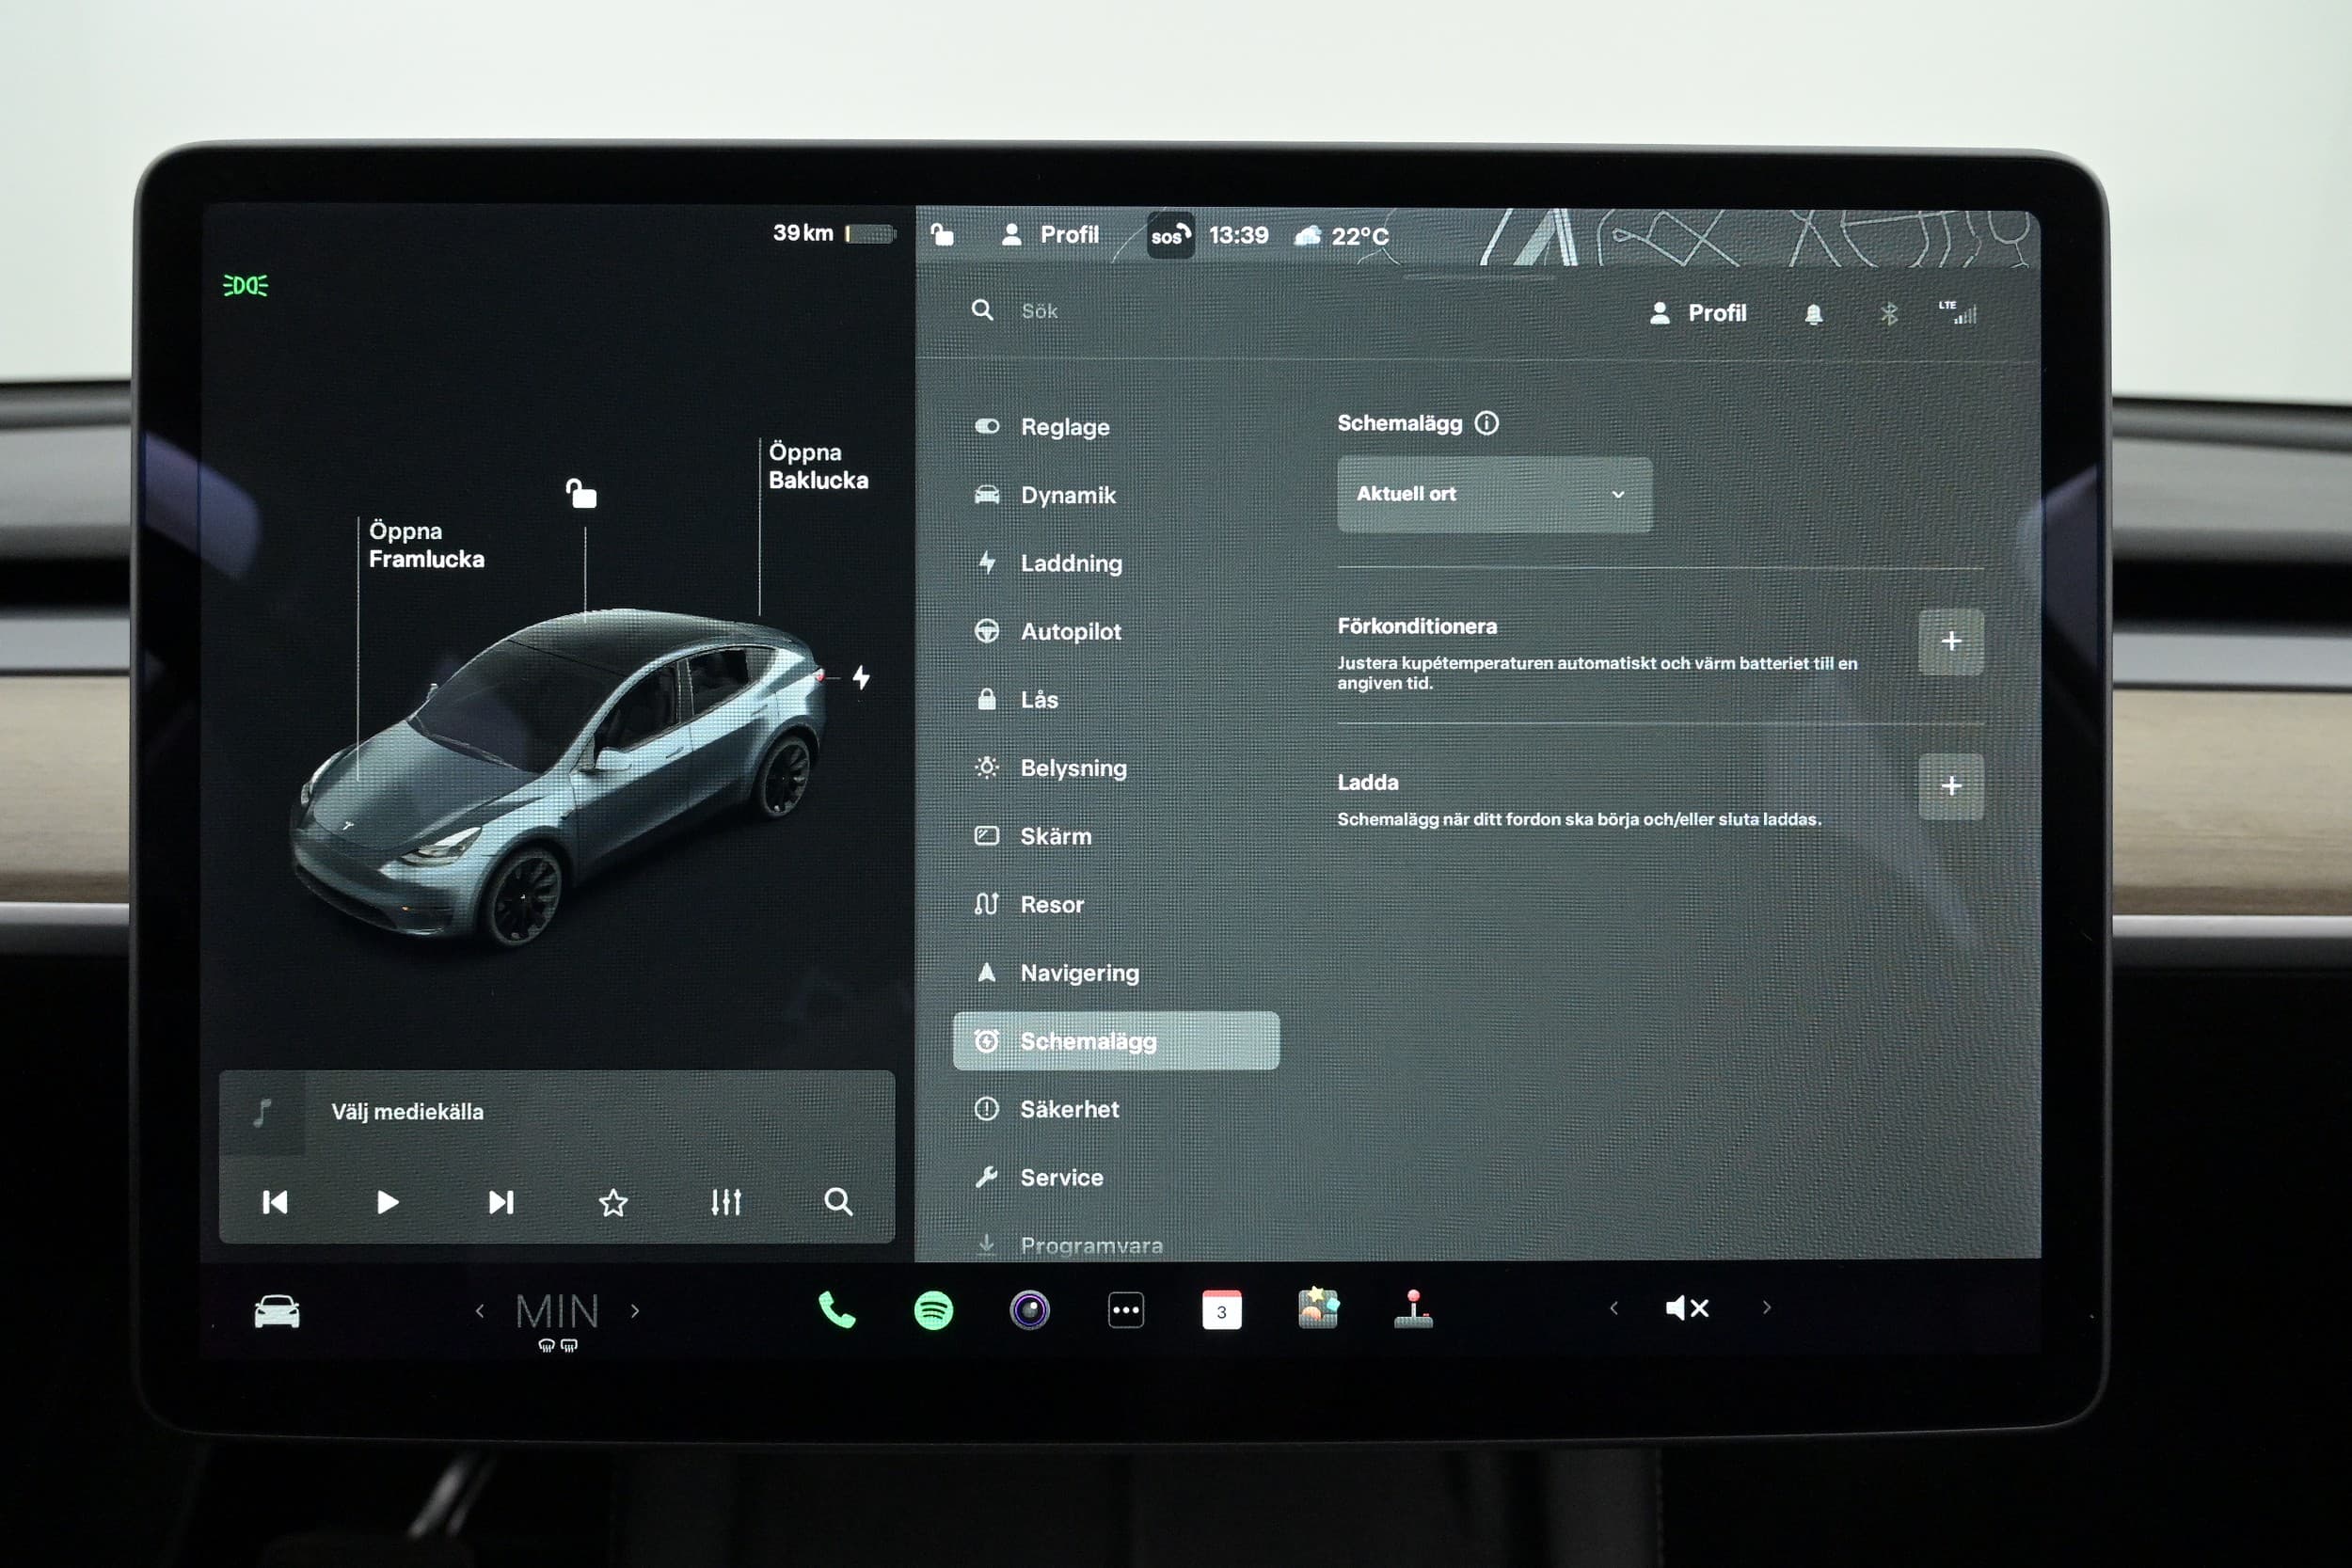This screenshot has height=1568, width=2352.
Task: Open the arcade joystick app
Action: coord(1413,1309)
